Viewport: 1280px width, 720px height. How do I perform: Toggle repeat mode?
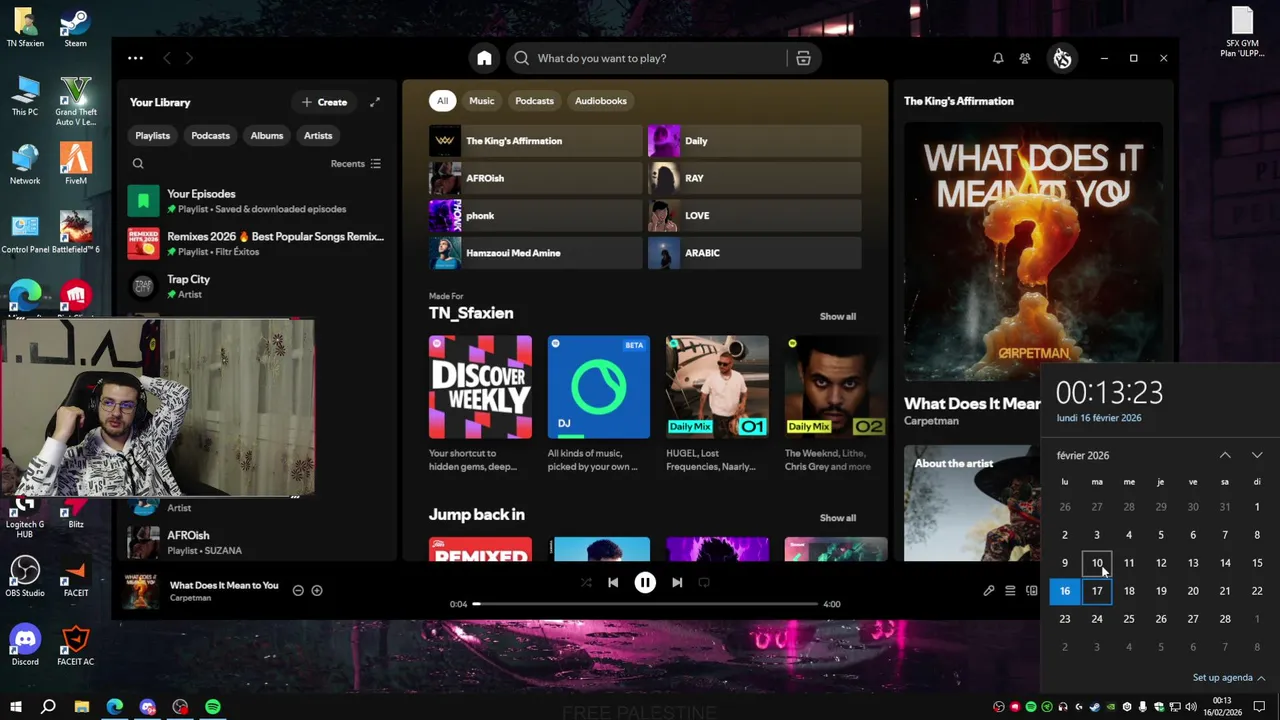coord(704,582)
